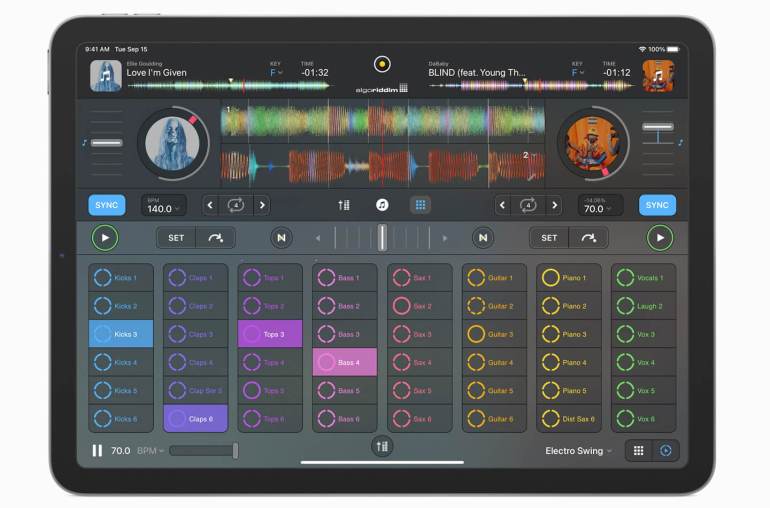Viewport: 770px width, 508px height.
Task: Toggle Sax 2 loop pad
Action: (x=420, y=306)
